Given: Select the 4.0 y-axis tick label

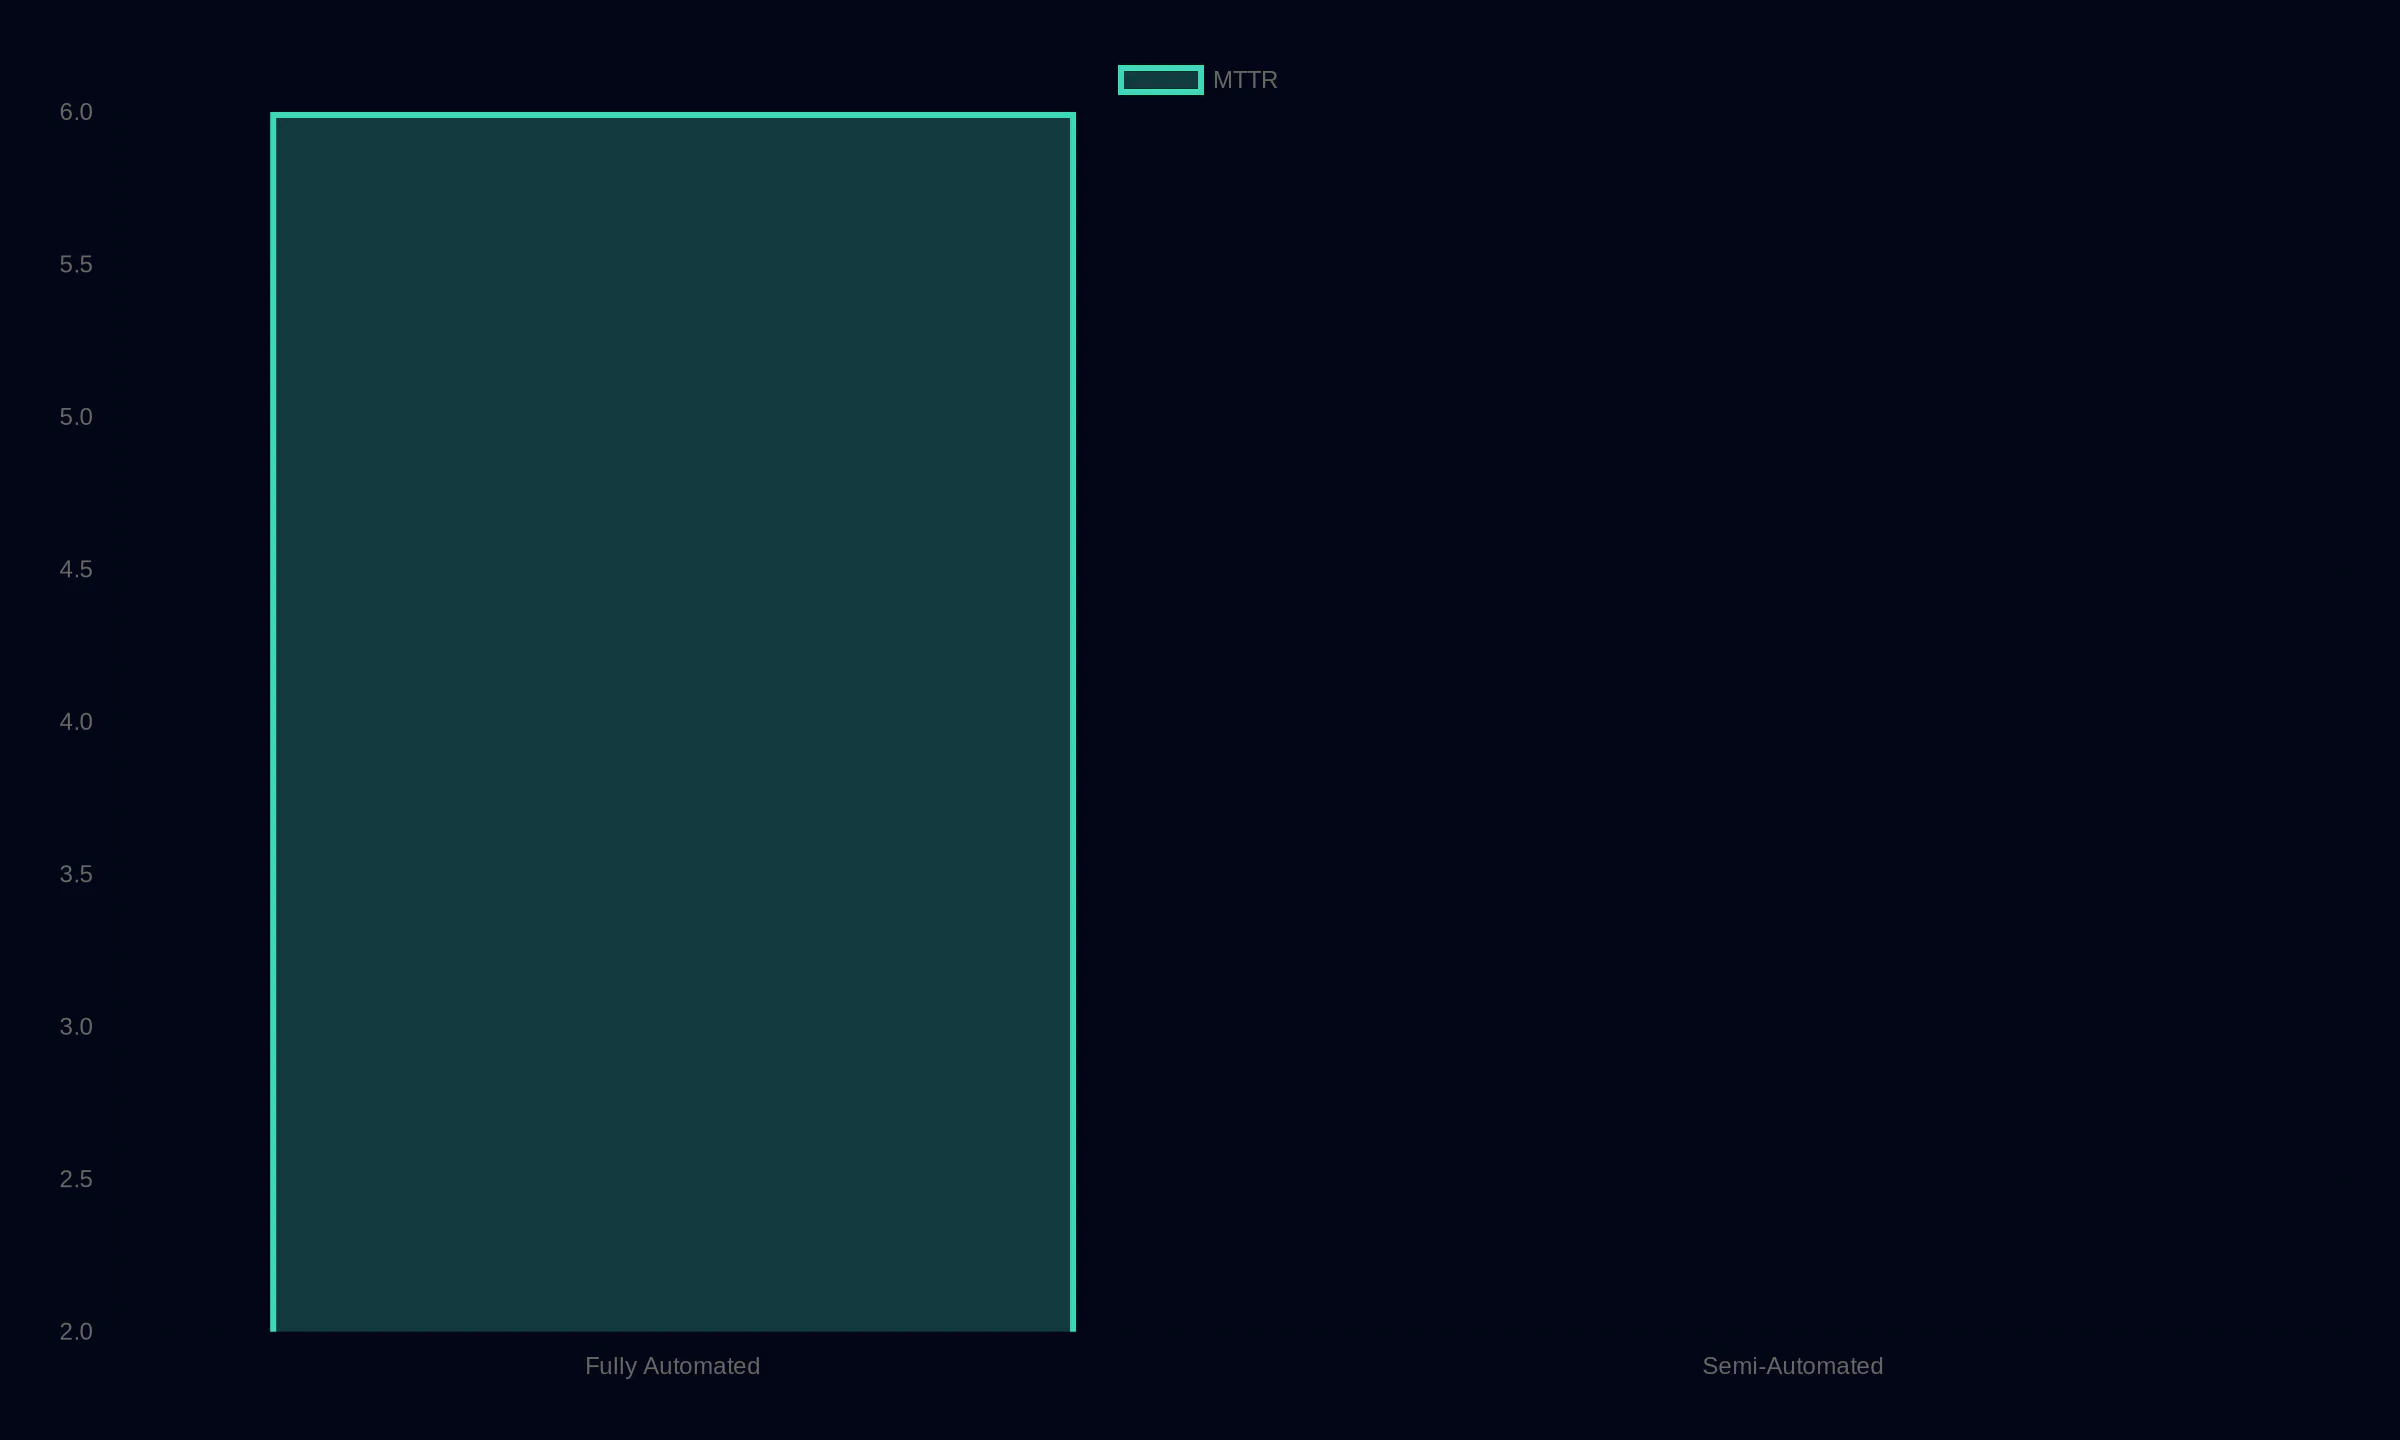Looking at the screenshot, I should pos(75,721).
